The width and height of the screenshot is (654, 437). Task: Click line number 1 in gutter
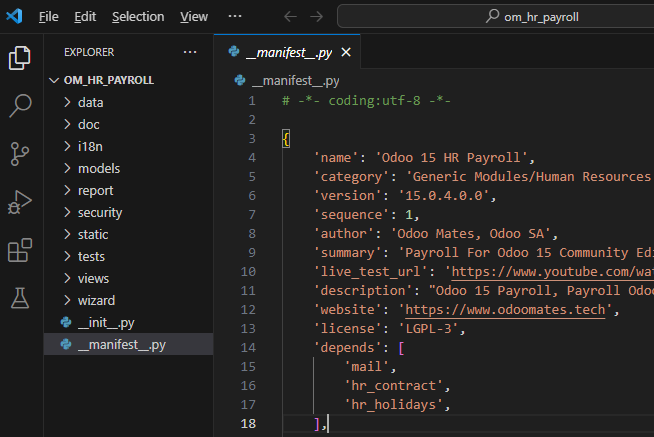pos(252,100)
